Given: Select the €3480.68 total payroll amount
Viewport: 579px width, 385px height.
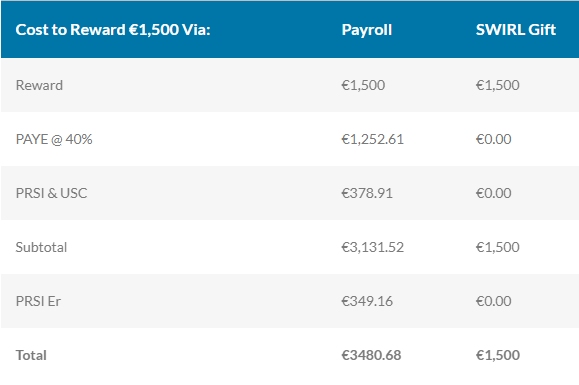Looking at the screenshot, I should tap(371, 355).
